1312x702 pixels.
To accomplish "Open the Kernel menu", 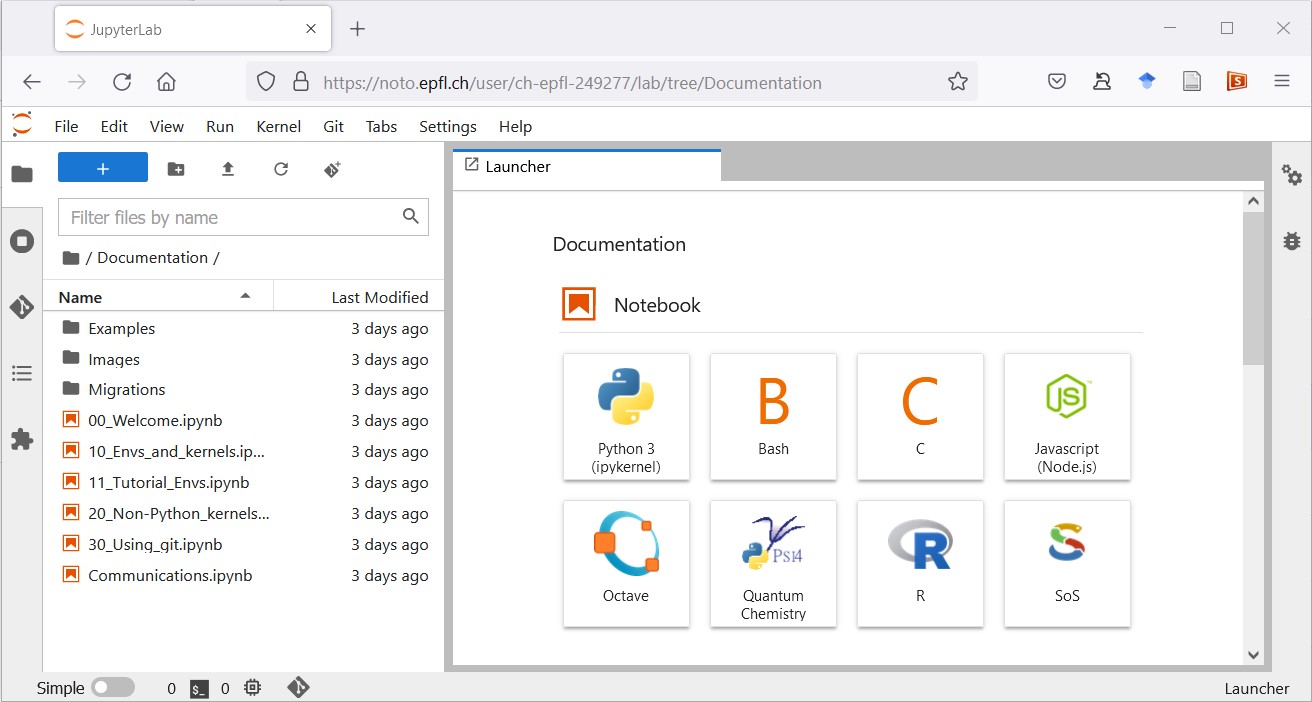I will pyautogui.click(x=278, y=126).
